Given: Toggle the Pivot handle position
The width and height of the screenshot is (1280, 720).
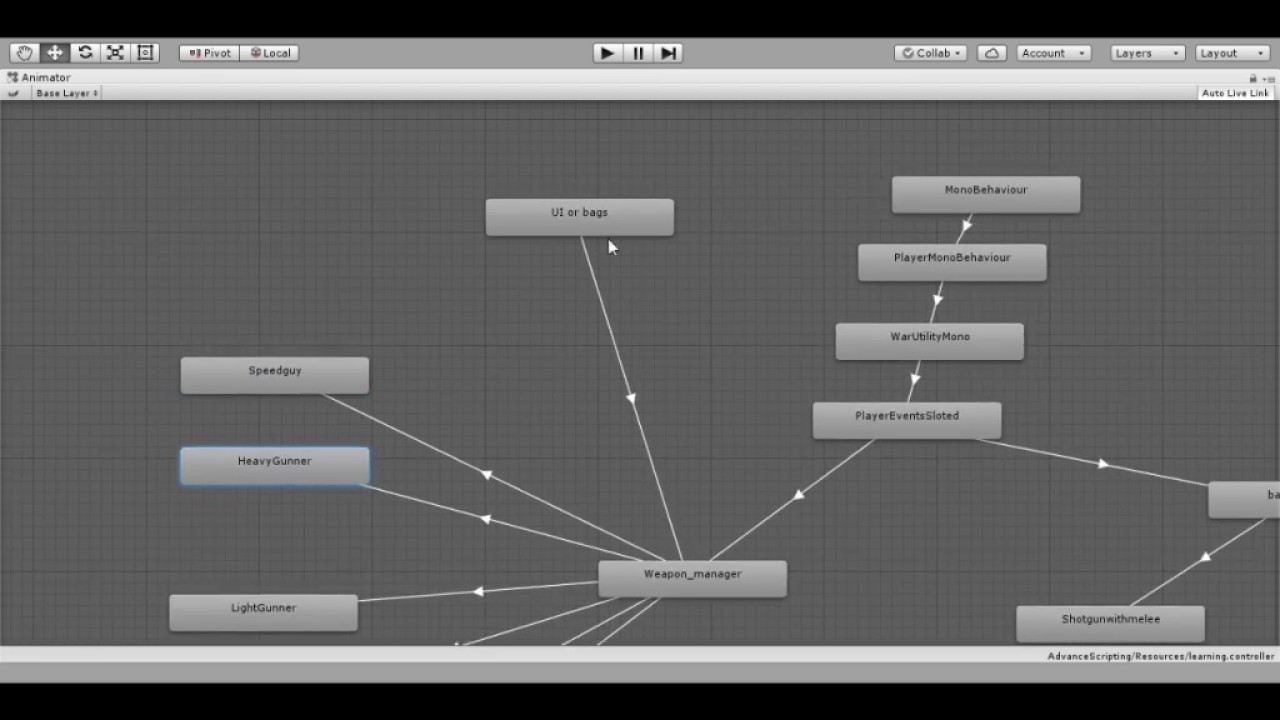Looking at the screenshot, I should [x=210, y=53].
